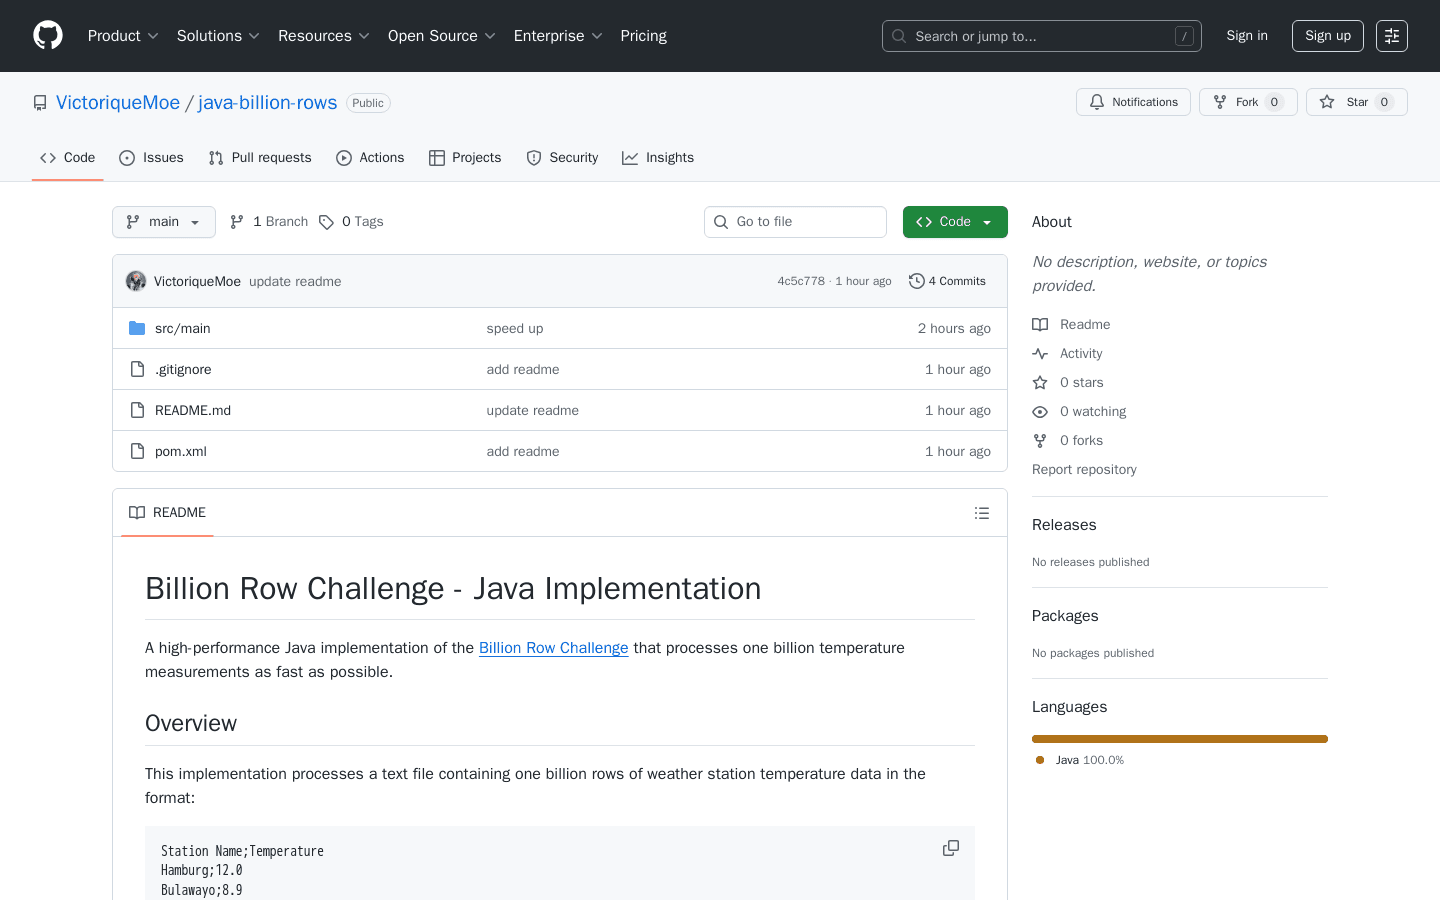Screen dimensions: 1440x900
Task: Switch to the Pull requests tab
Action: (259, 157)
